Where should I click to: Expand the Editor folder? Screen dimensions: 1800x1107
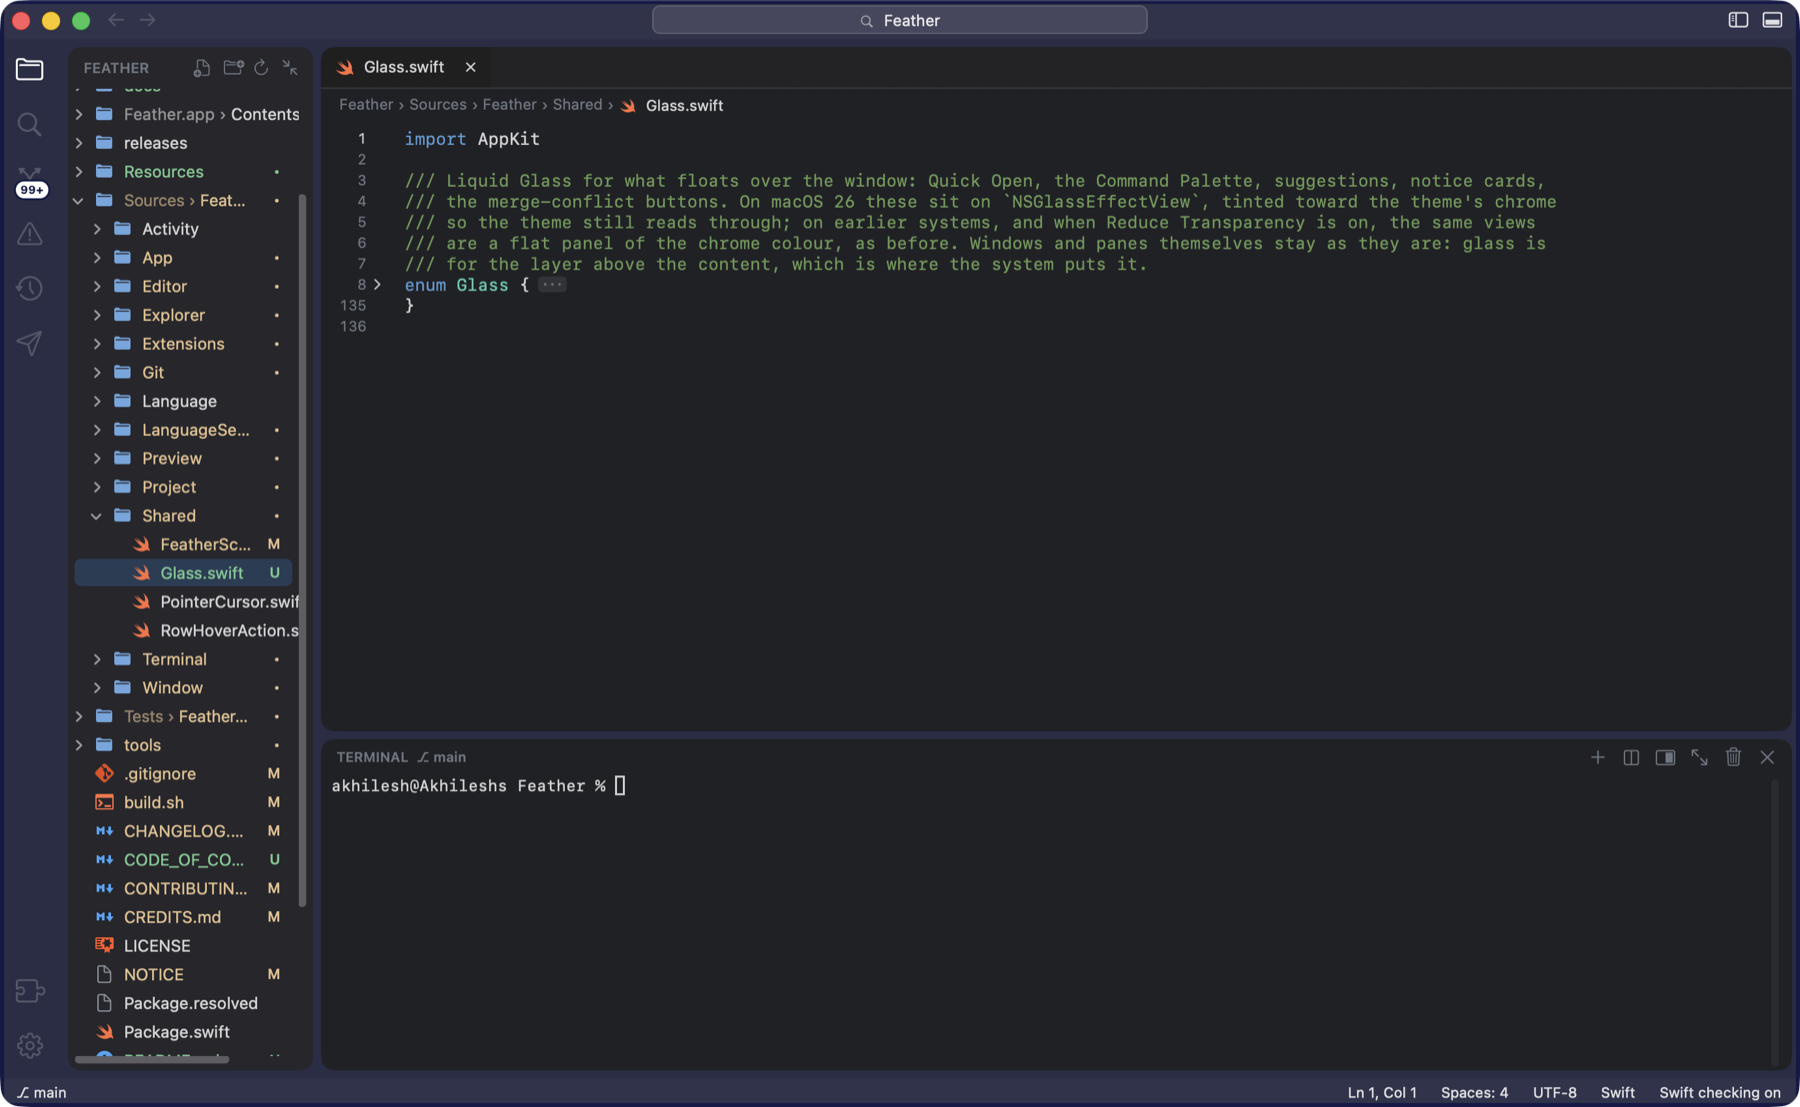pos(97,287)
